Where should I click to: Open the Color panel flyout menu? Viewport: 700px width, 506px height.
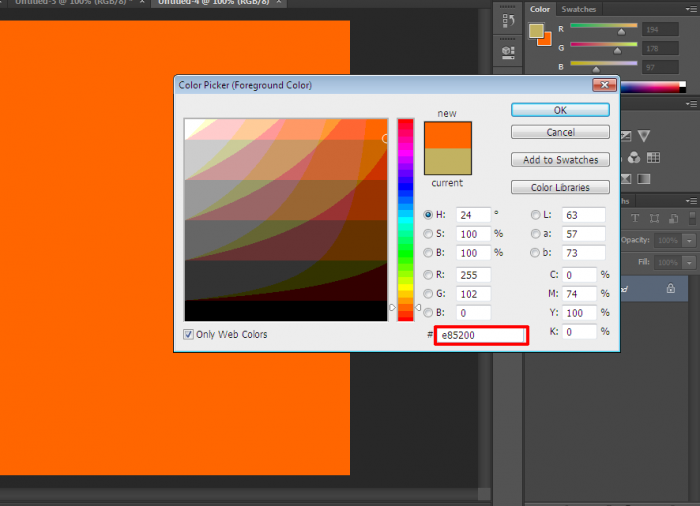[690, 9]
